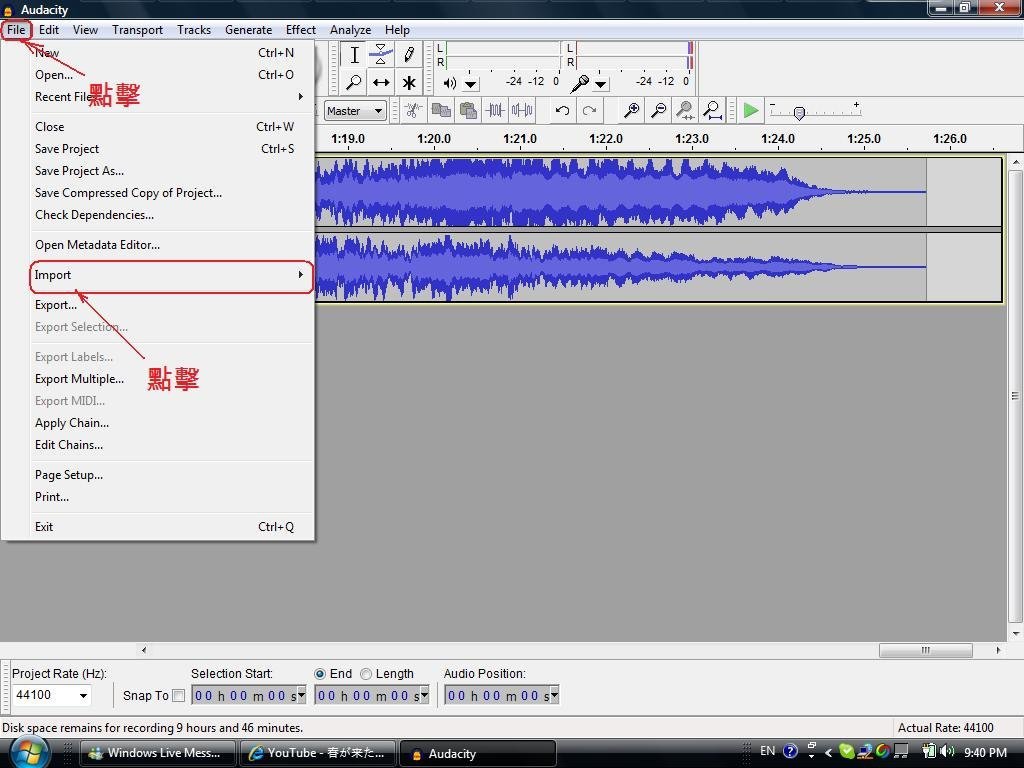The height and width of the screenshot is (768, 1024).
Task: Select the Time Shift tool
Action: [381, 83]
